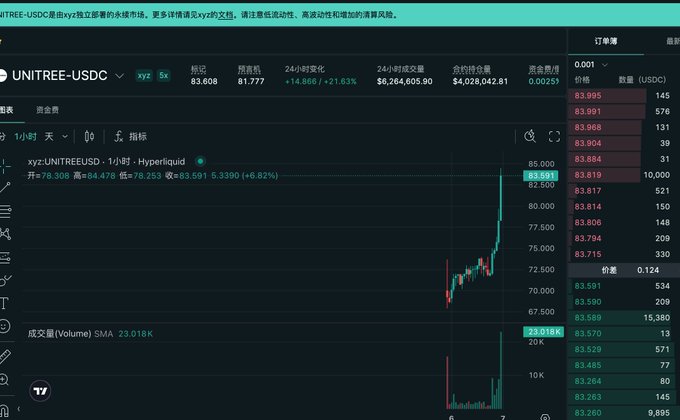
Task: Open candlestick chart style selector
Action: pyautogui.click(x=89, y=137)
